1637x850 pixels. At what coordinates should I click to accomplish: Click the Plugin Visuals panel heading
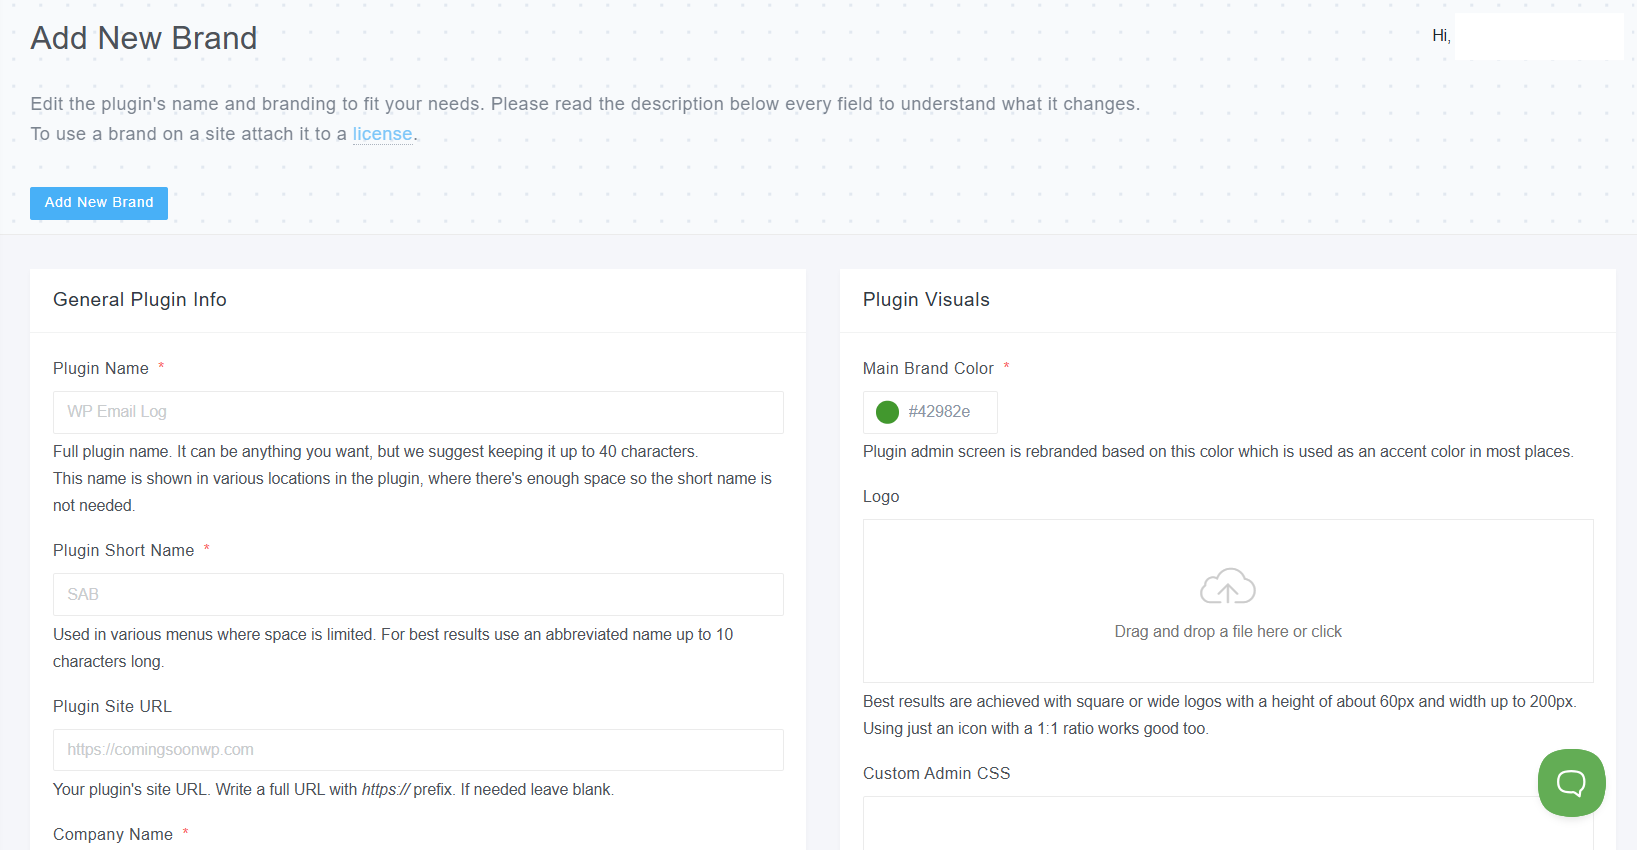pos(926,300)
